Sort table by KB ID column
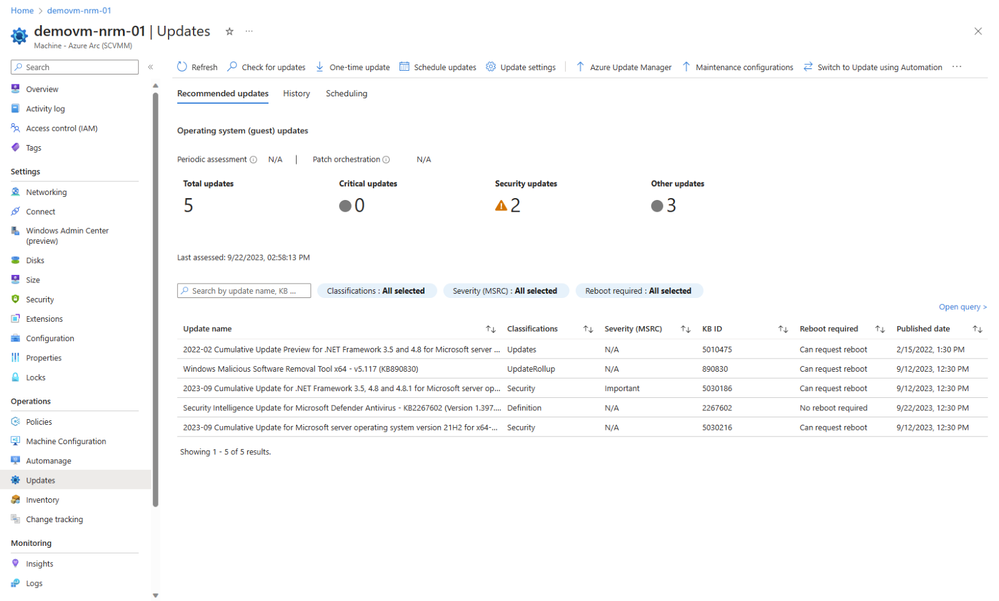 coord(783,329)
